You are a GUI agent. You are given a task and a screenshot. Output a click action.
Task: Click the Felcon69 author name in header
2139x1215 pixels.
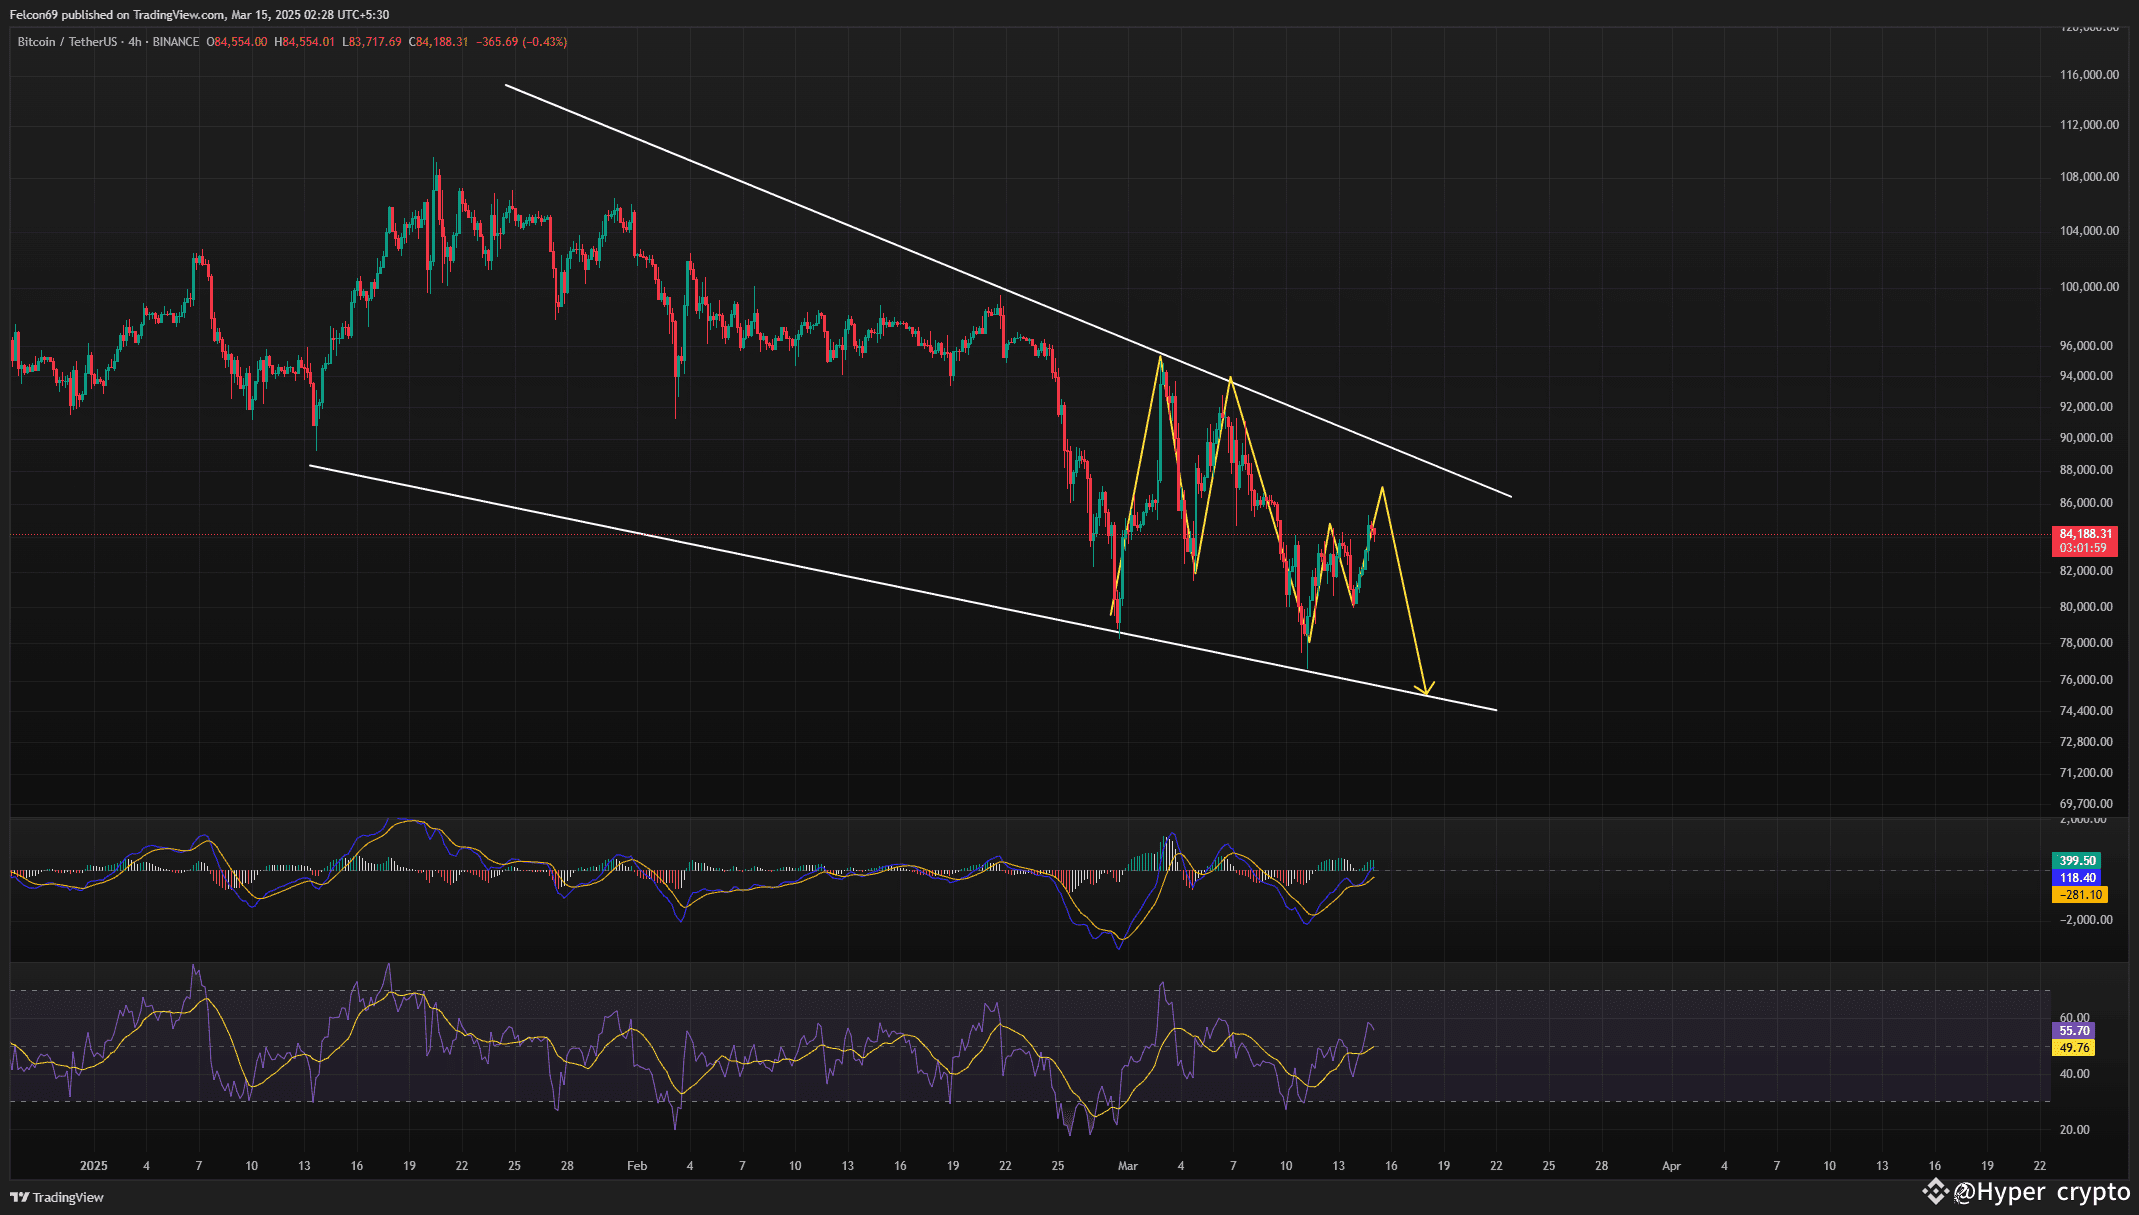coord(33,15)
